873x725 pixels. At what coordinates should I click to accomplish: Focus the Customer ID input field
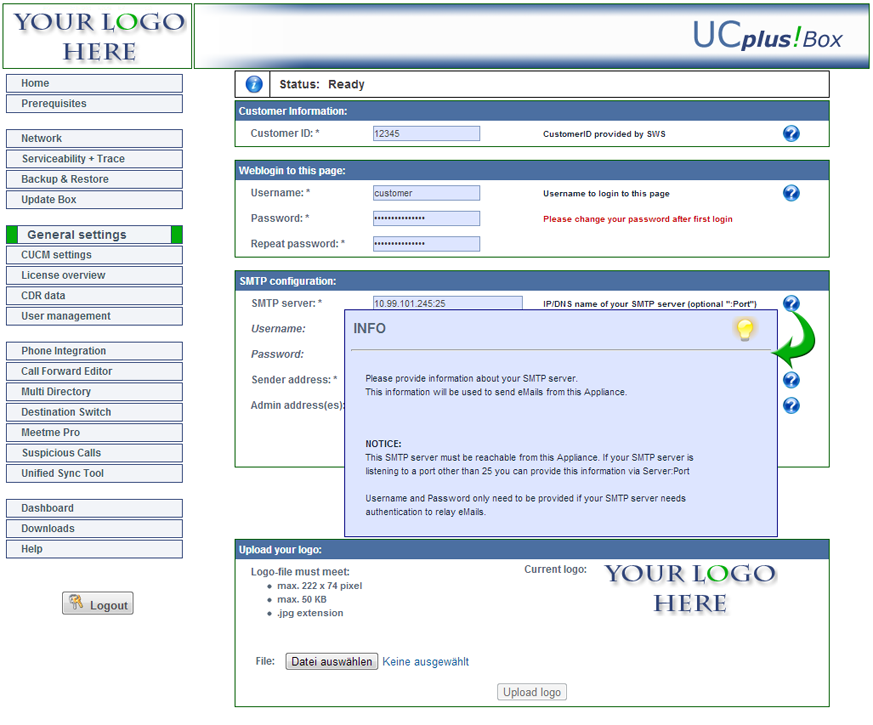(x=426, y=134)
